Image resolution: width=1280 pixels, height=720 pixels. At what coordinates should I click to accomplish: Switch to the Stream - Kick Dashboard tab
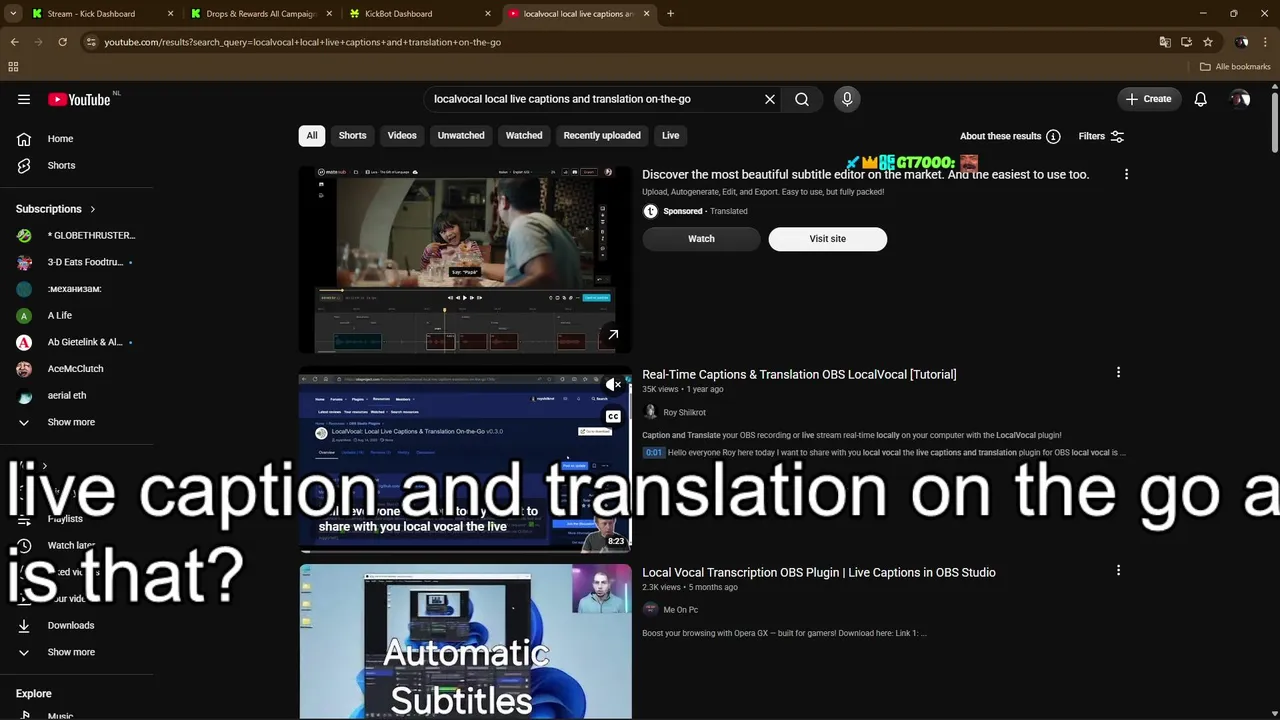point(100,14)
